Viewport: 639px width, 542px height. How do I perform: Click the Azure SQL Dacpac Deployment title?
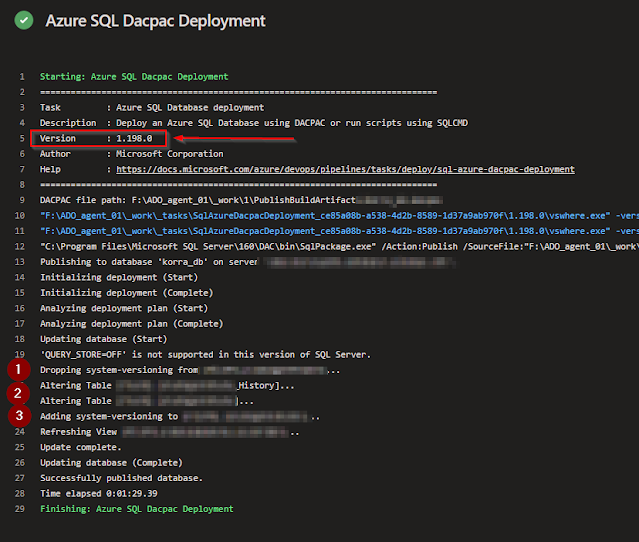point(155,21)
